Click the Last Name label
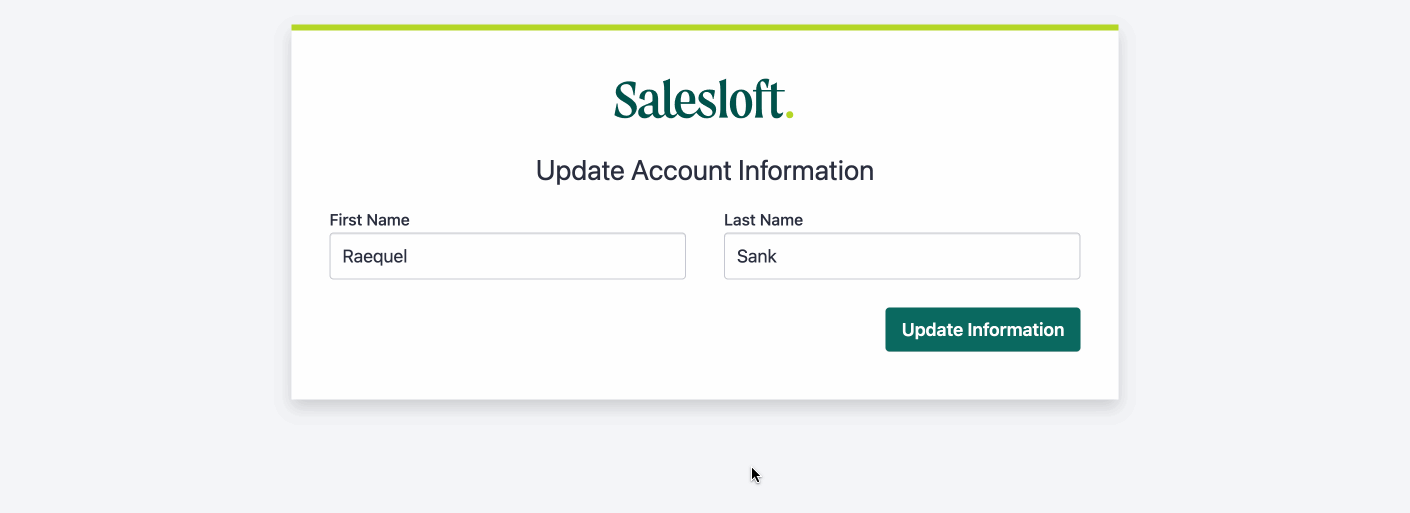1410x513 pixels. coord(763,220)
